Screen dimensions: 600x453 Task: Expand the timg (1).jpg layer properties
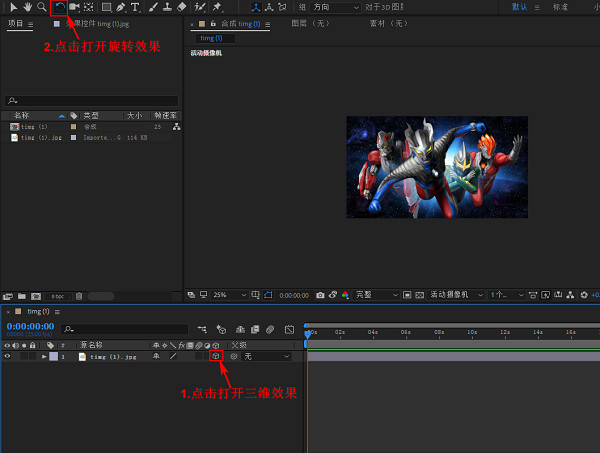[44, 356]
